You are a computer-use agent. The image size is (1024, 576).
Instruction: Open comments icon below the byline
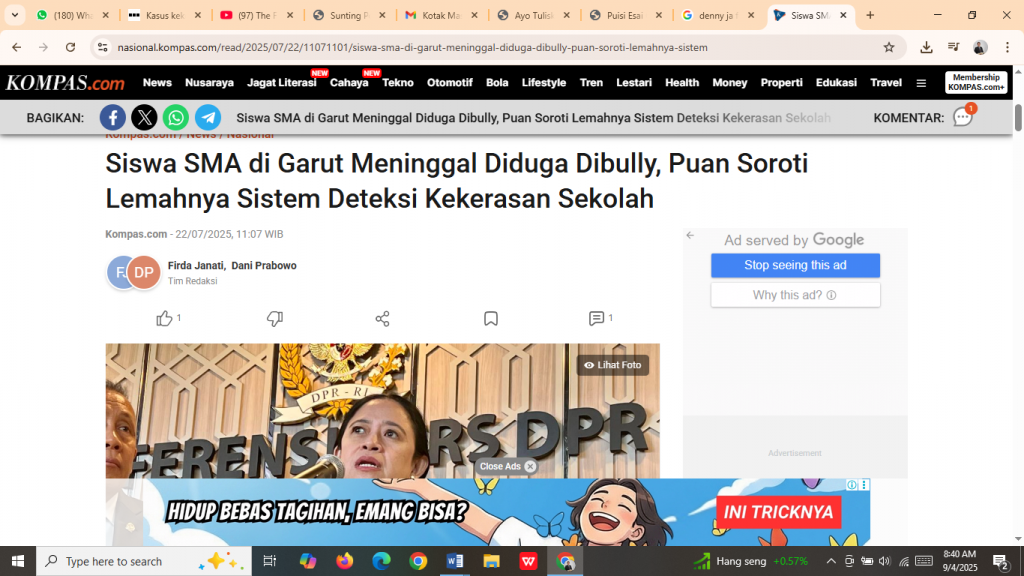597,318
